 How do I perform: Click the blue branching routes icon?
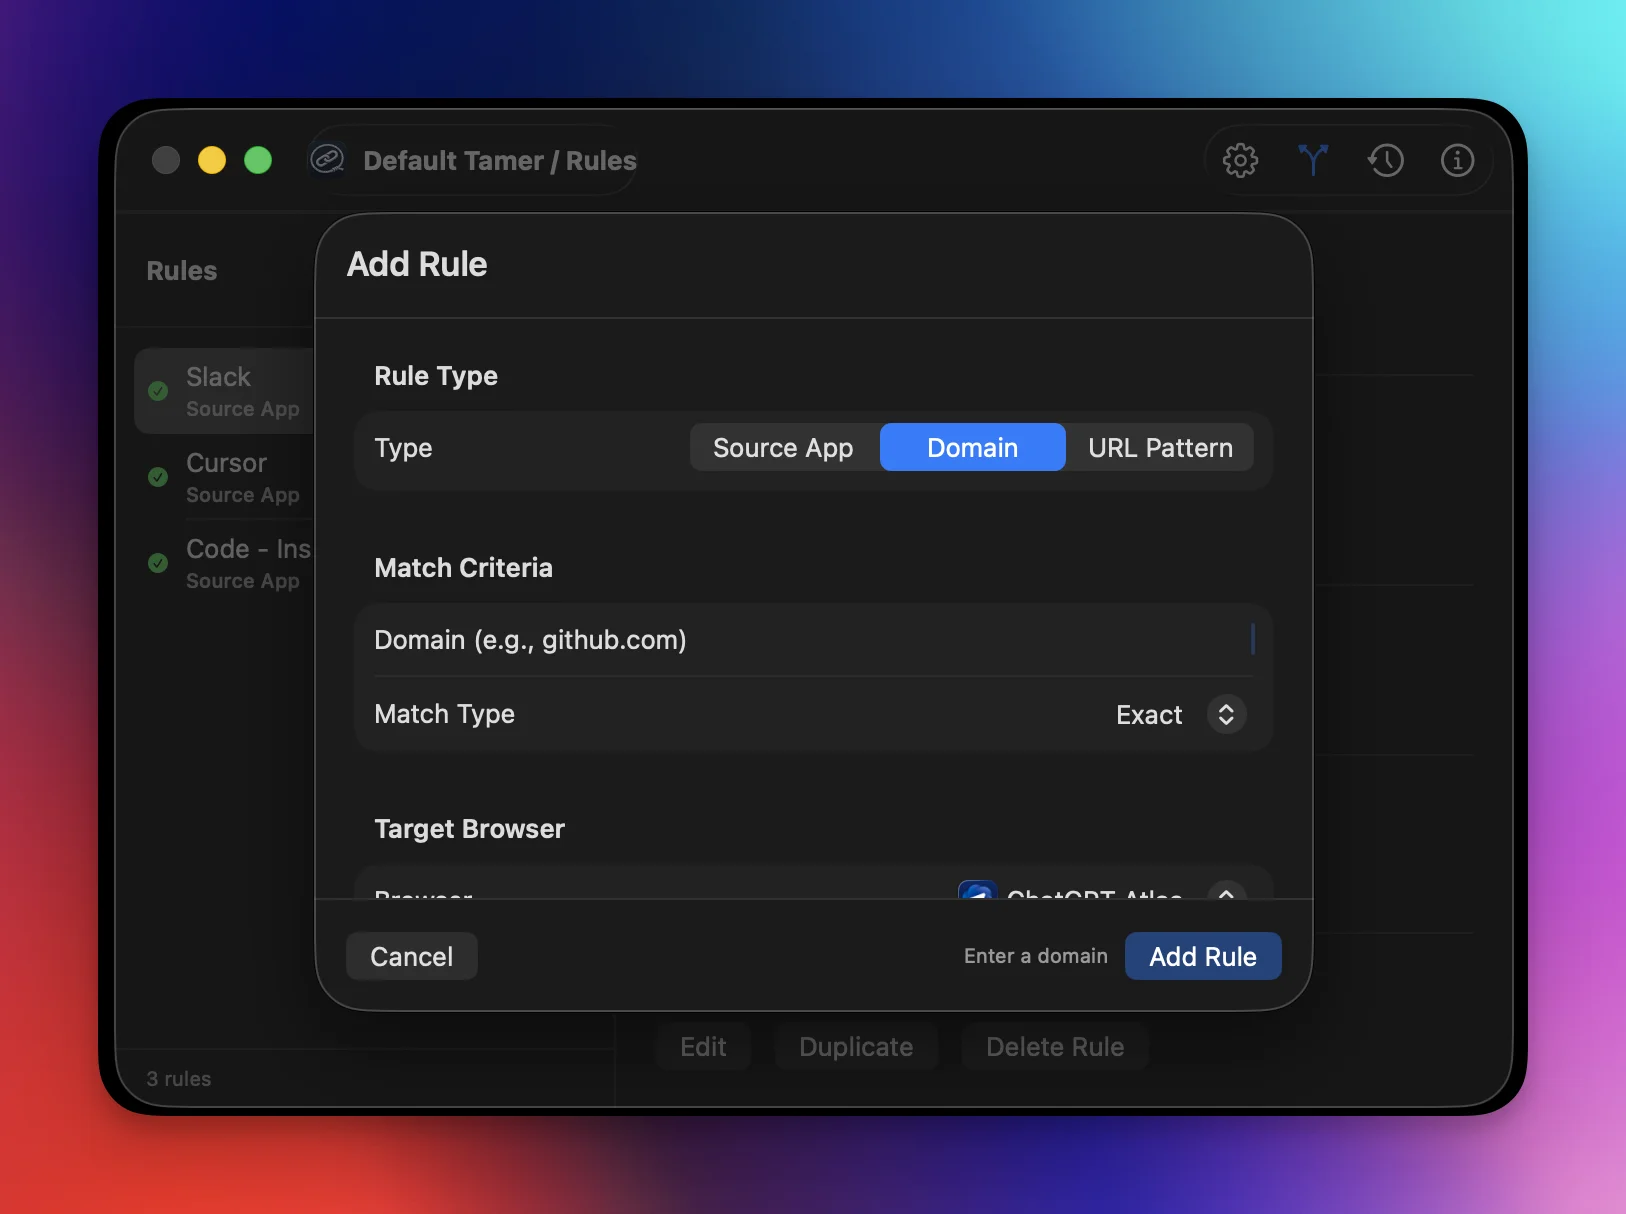[x=1313, y=160]
